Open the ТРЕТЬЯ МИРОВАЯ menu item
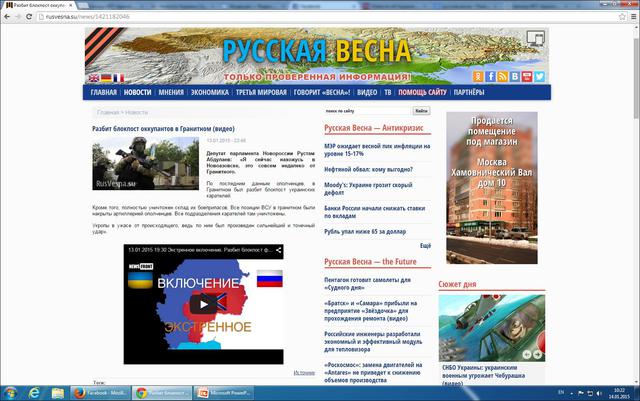The height and width of the screenshot is (401, 640). click(x=261, y=92)
